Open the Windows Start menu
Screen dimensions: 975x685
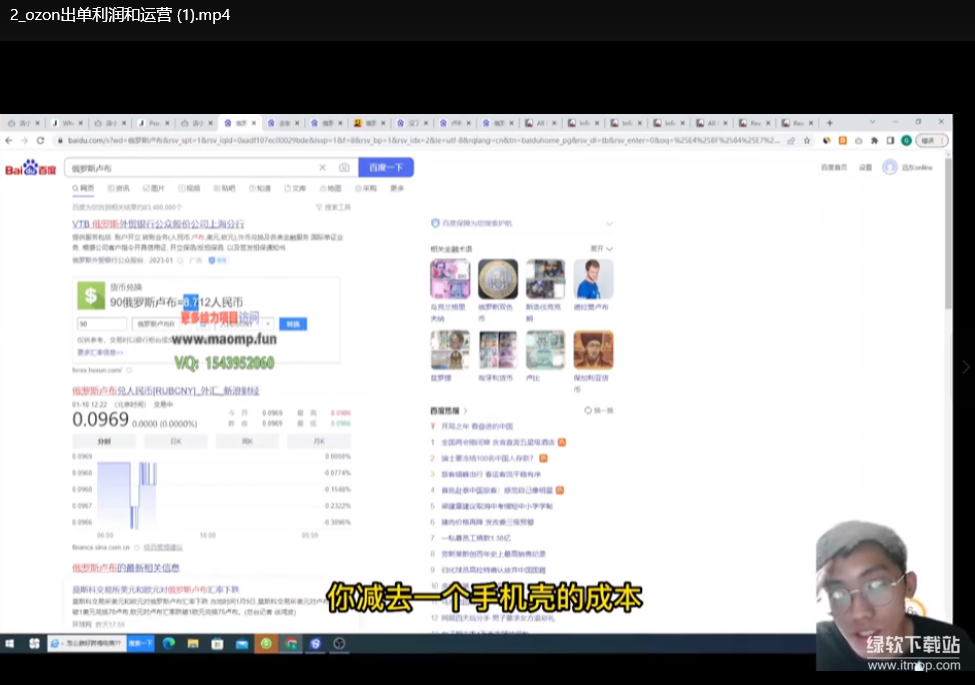coord(10,643)
